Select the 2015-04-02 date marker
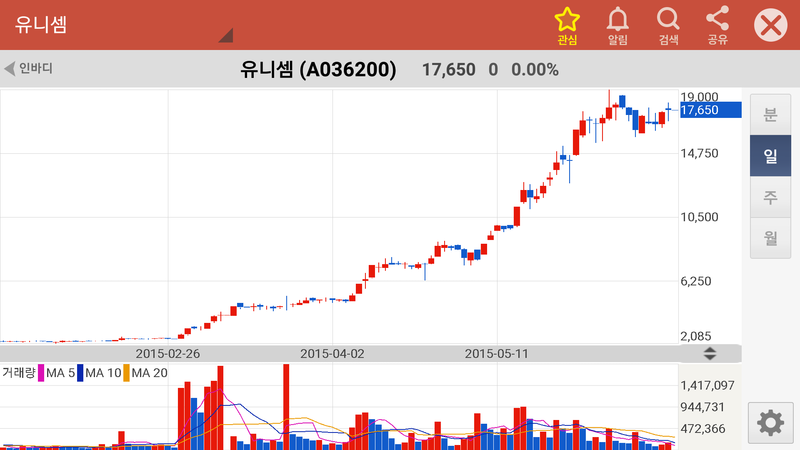The width and height of the screenshot is (800, 450). tap(332, 353)
